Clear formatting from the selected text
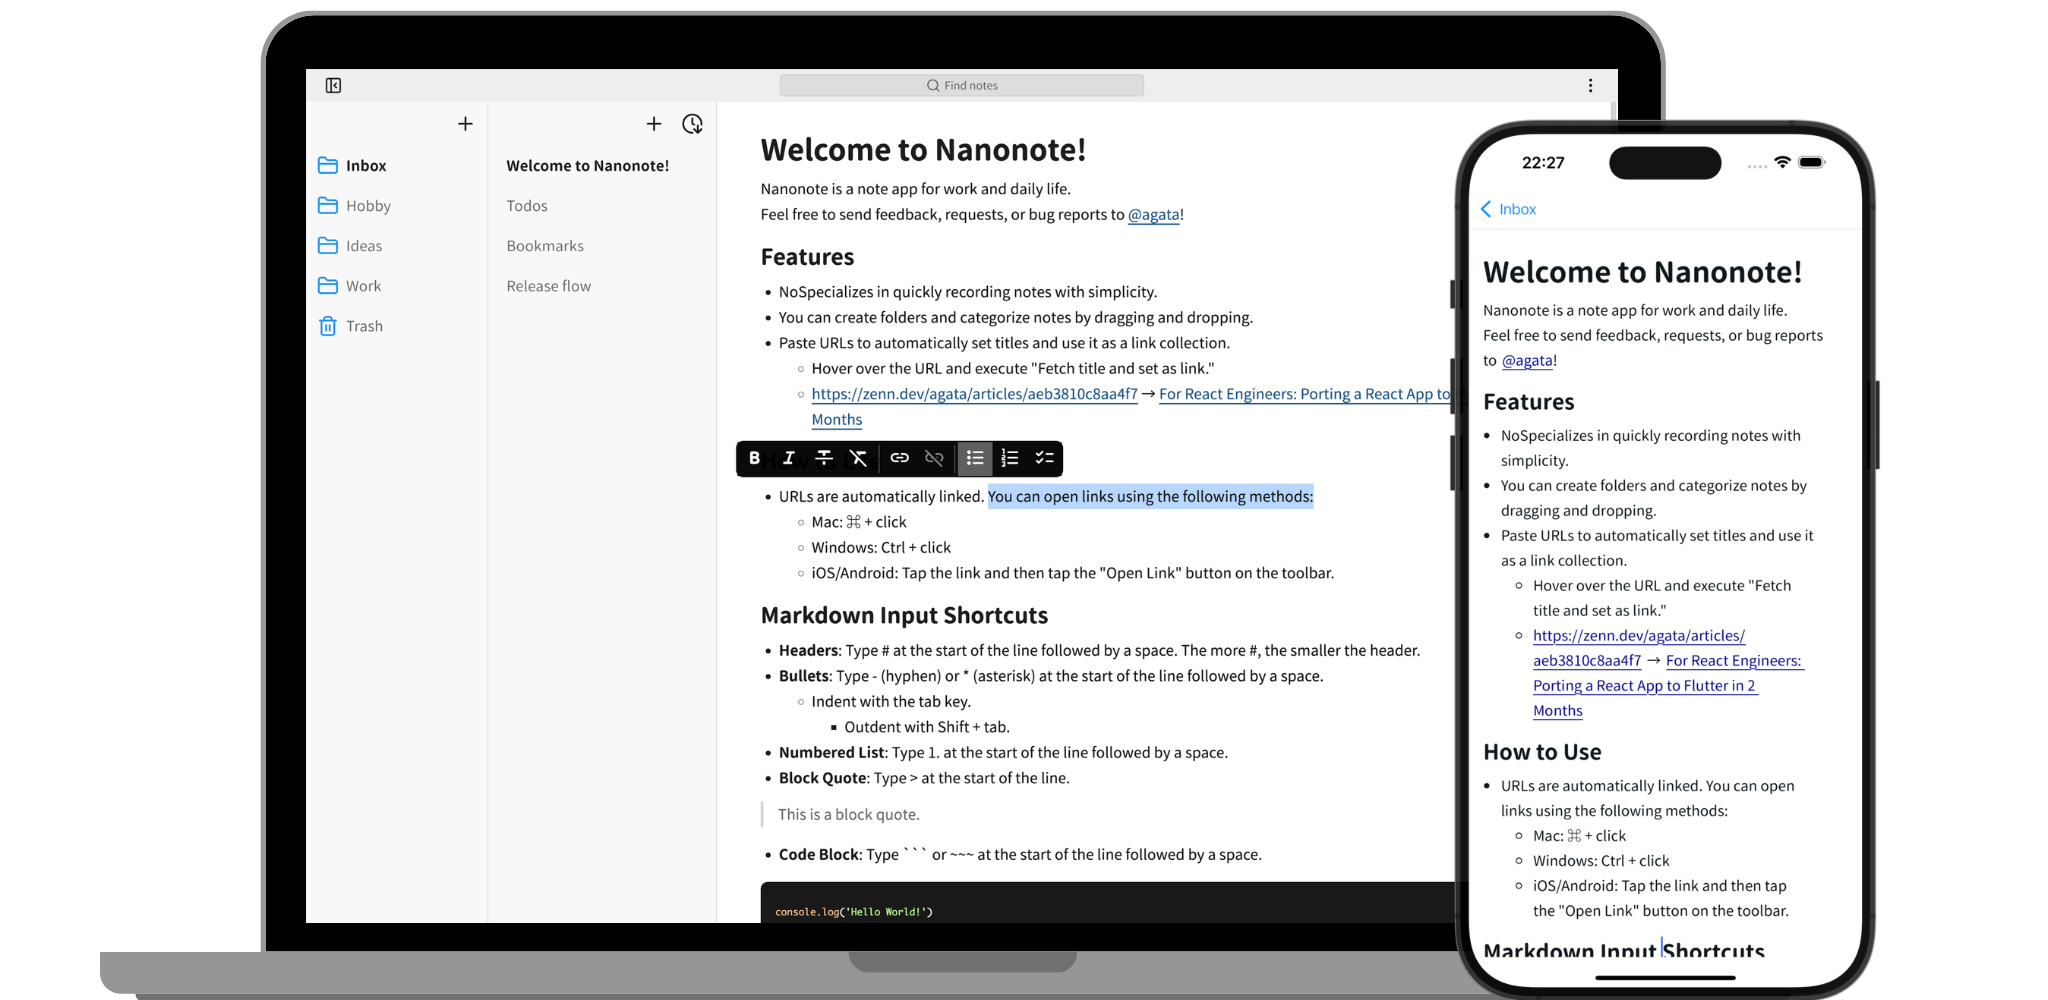This screenshot has height=1000, width=2048. click(858, 458)
